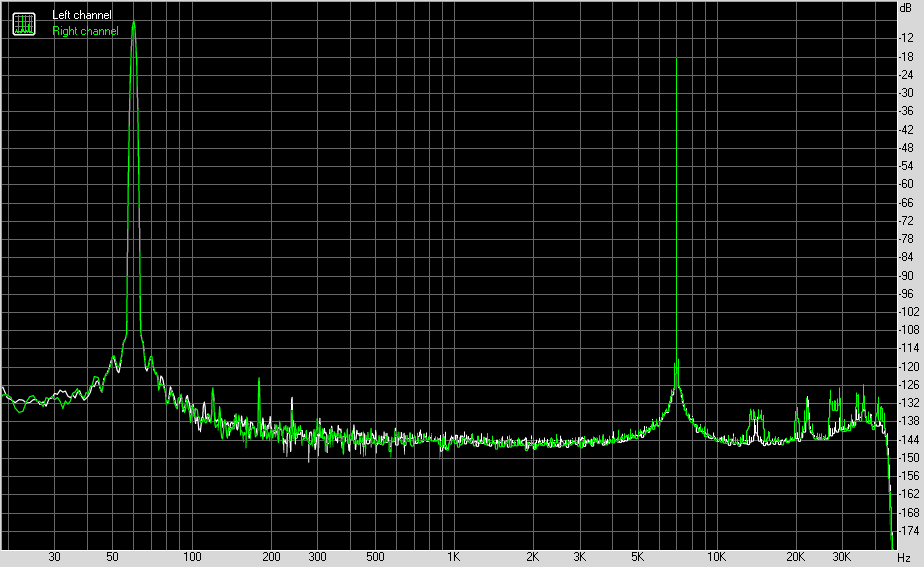The image size is (924, 567).
Task: Click the '-96' dB scale label
Action: pos(906,294)
